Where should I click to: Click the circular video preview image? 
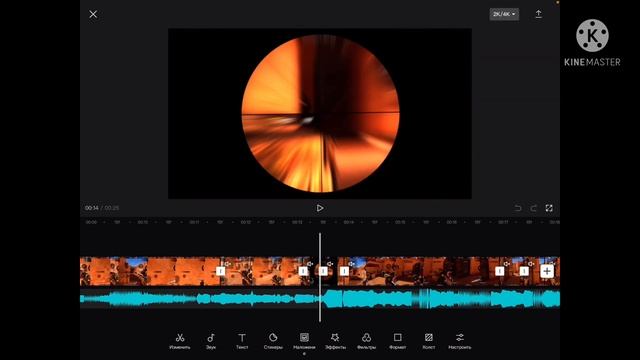click(x=320, y=113)
